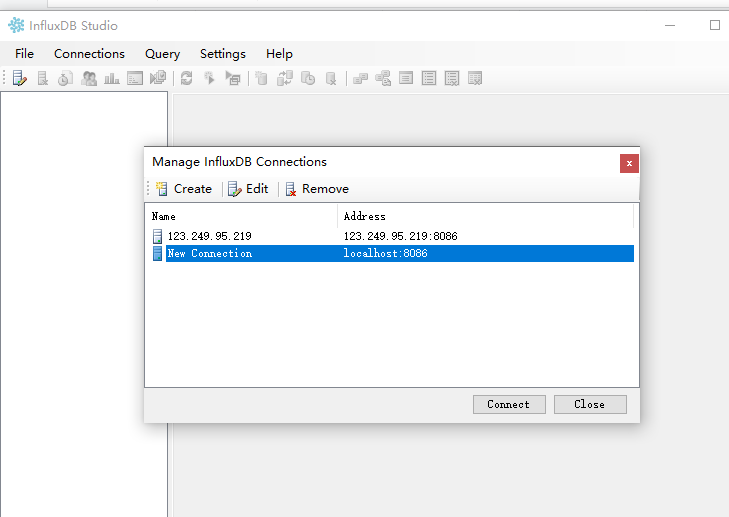Click the run query sparkle-play icon
This screenshot has height=517, width=729.
click(210, 78)
